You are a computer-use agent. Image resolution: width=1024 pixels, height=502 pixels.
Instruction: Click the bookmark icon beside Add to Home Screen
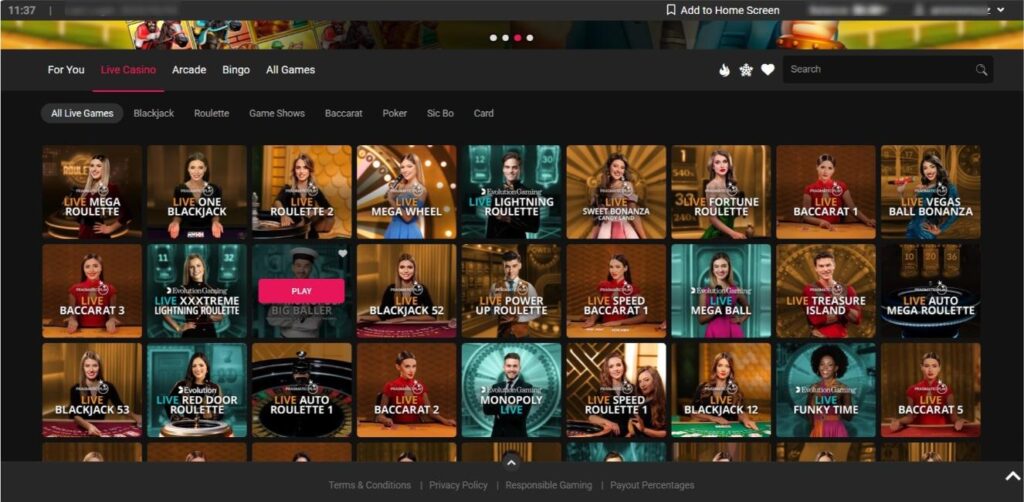pyautogui.click(x=671, y=10)
